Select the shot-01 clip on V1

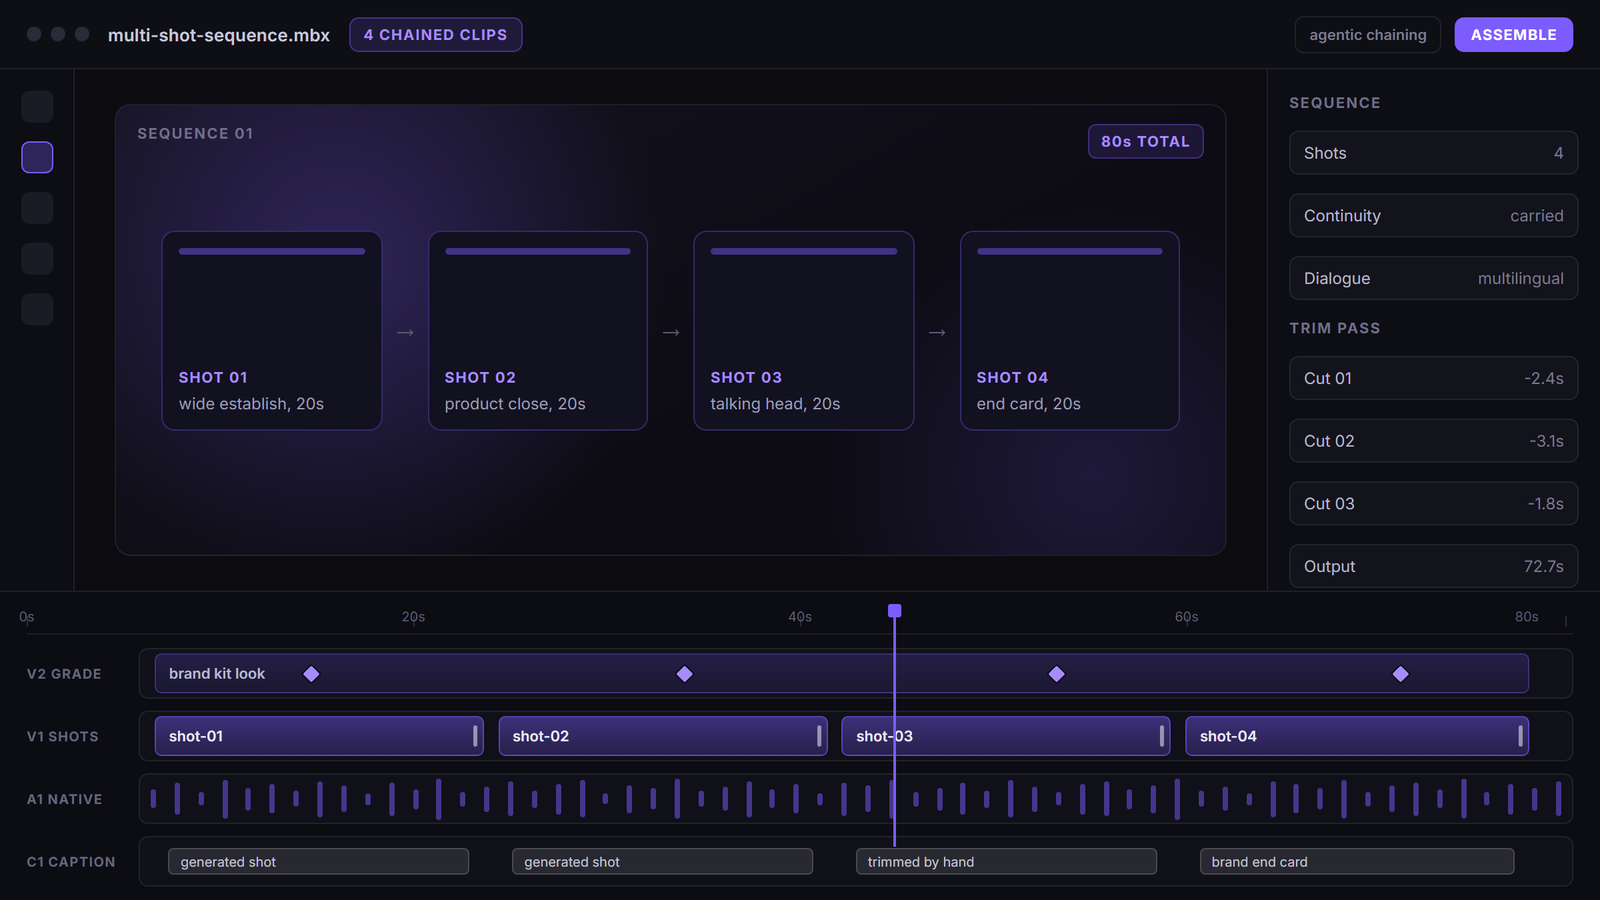point(319,736)
